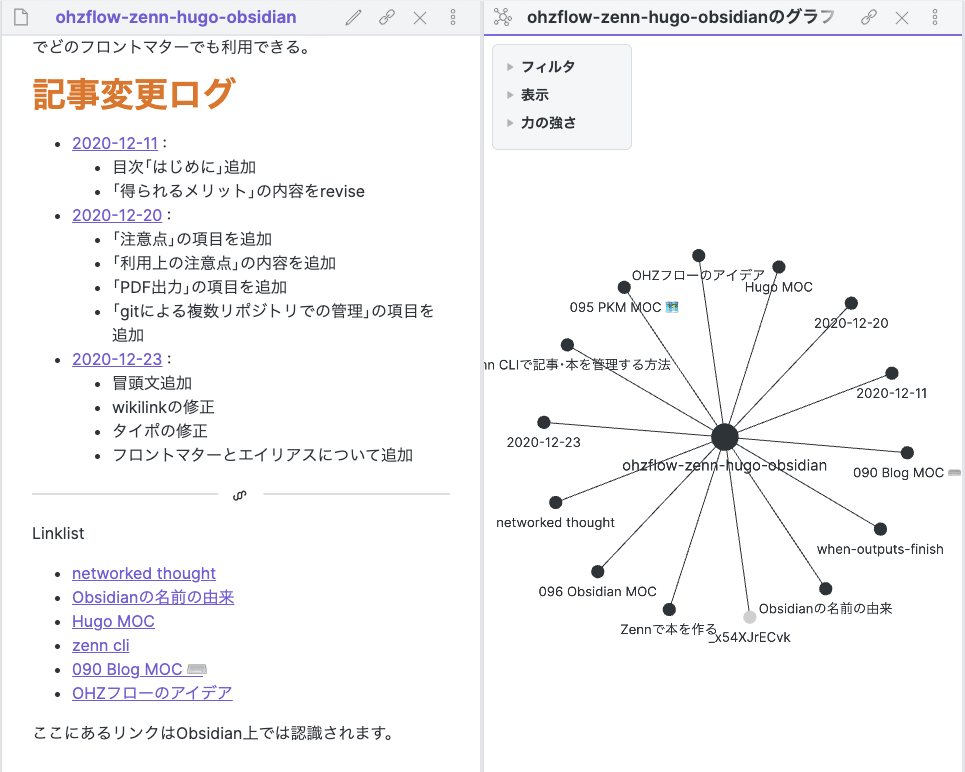This screenshot has width=965, height=772.
Task: Select the grey _x54XJrECvk graph node
Action: click(750, 617)
